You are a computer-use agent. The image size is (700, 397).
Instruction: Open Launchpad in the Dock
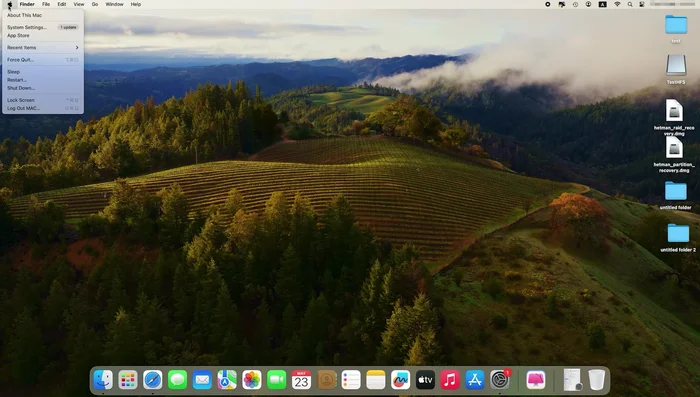click(x=128, y=380)
